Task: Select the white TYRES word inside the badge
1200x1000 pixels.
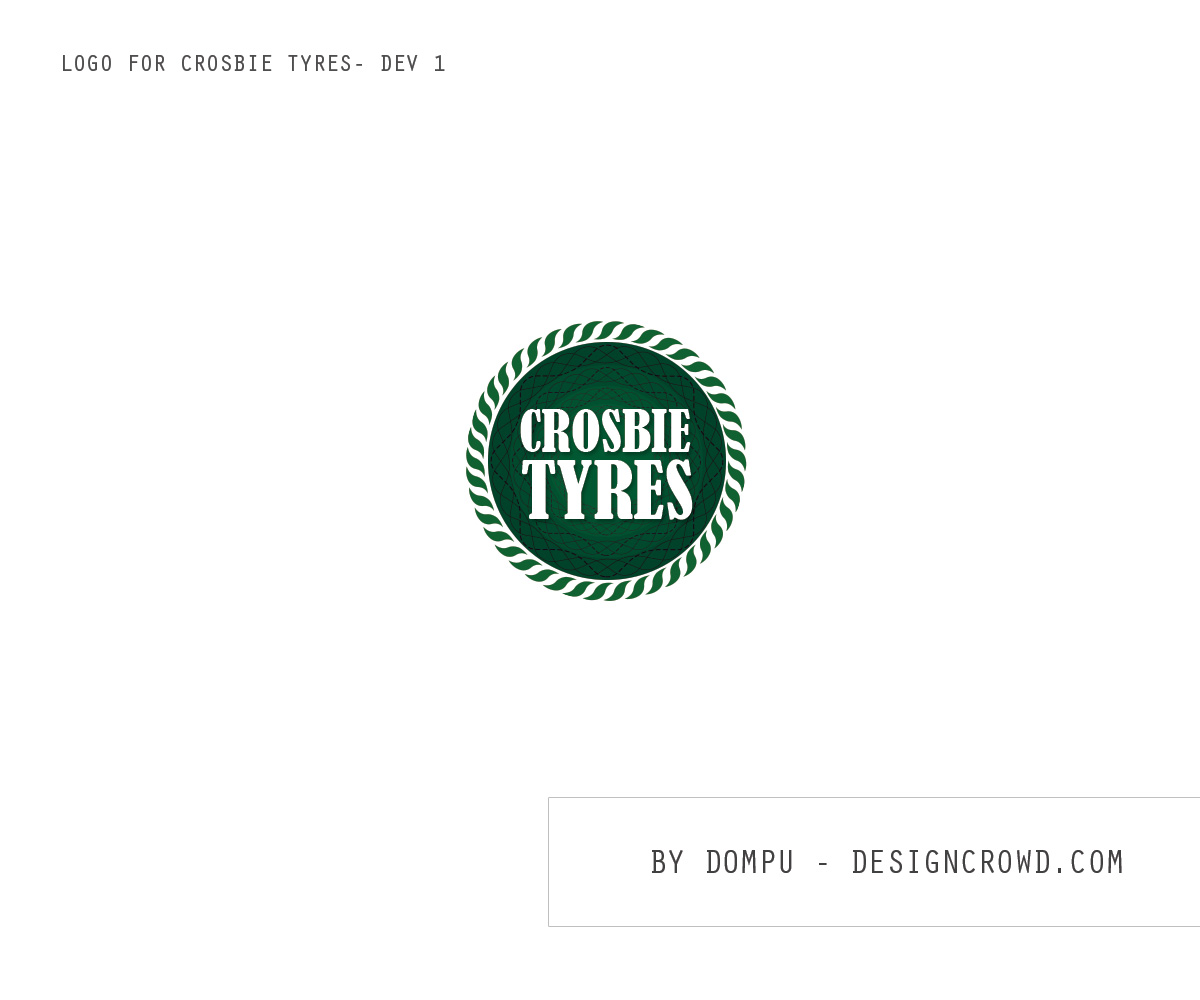Action: click(x=607, y=491)
